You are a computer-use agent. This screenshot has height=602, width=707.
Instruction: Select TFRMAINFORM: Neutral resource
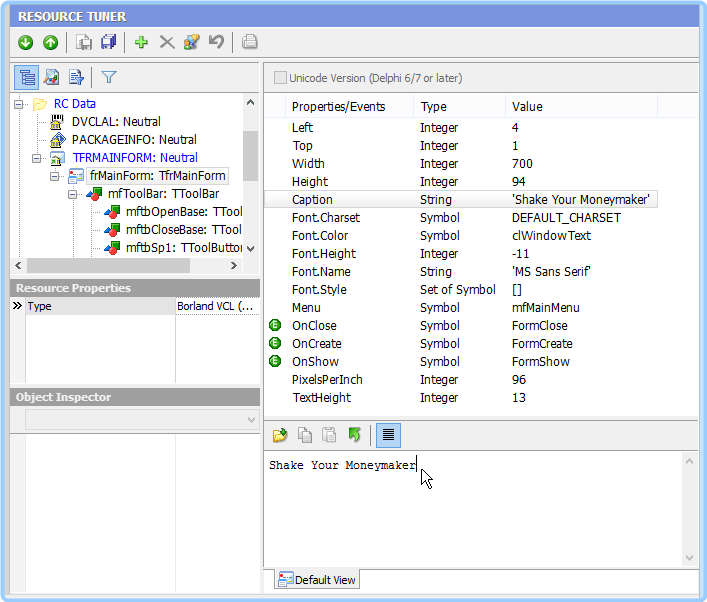click(135, 158)
